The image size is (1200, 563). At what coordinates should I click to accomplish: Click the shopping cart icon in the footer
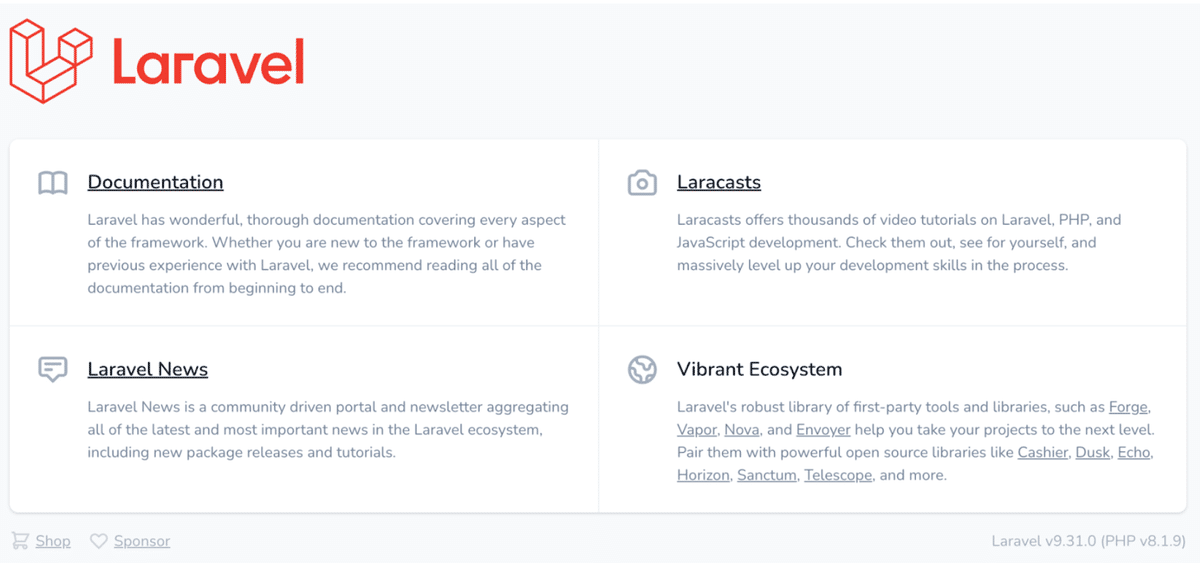point(20,541)
